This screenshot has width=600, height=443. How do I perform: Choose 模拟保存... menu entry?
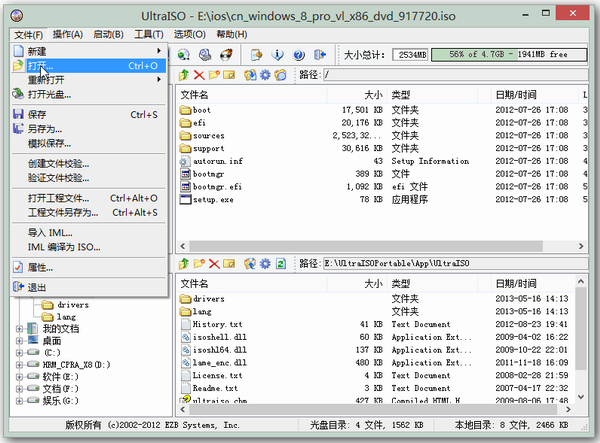click(x=89, y=143)
